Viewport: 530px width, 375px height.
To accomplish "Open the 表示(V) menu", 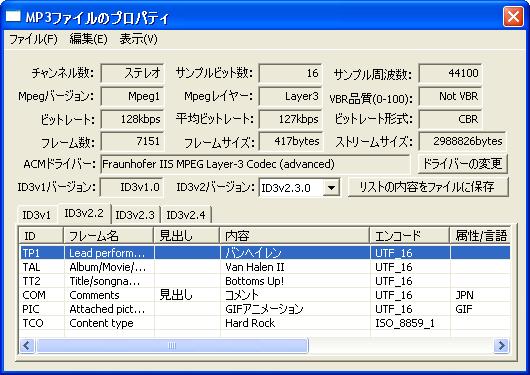I will [x=138, y=39].
